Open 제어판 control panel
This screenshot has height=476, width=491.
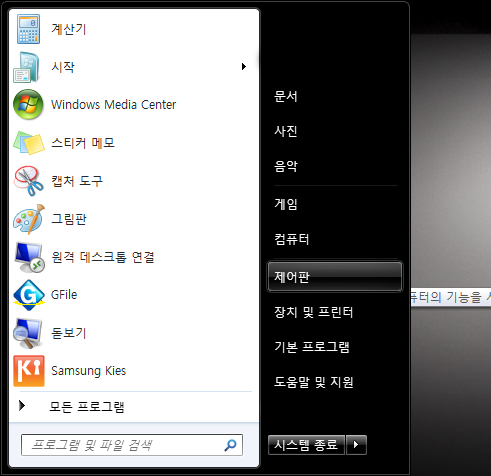335,277
